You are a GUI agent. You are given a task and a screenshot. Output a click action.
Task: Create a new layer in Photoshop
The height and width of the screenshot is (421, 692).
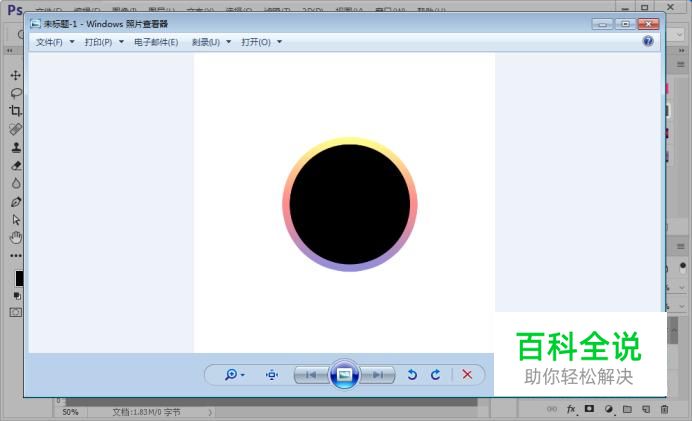(646, 409)
